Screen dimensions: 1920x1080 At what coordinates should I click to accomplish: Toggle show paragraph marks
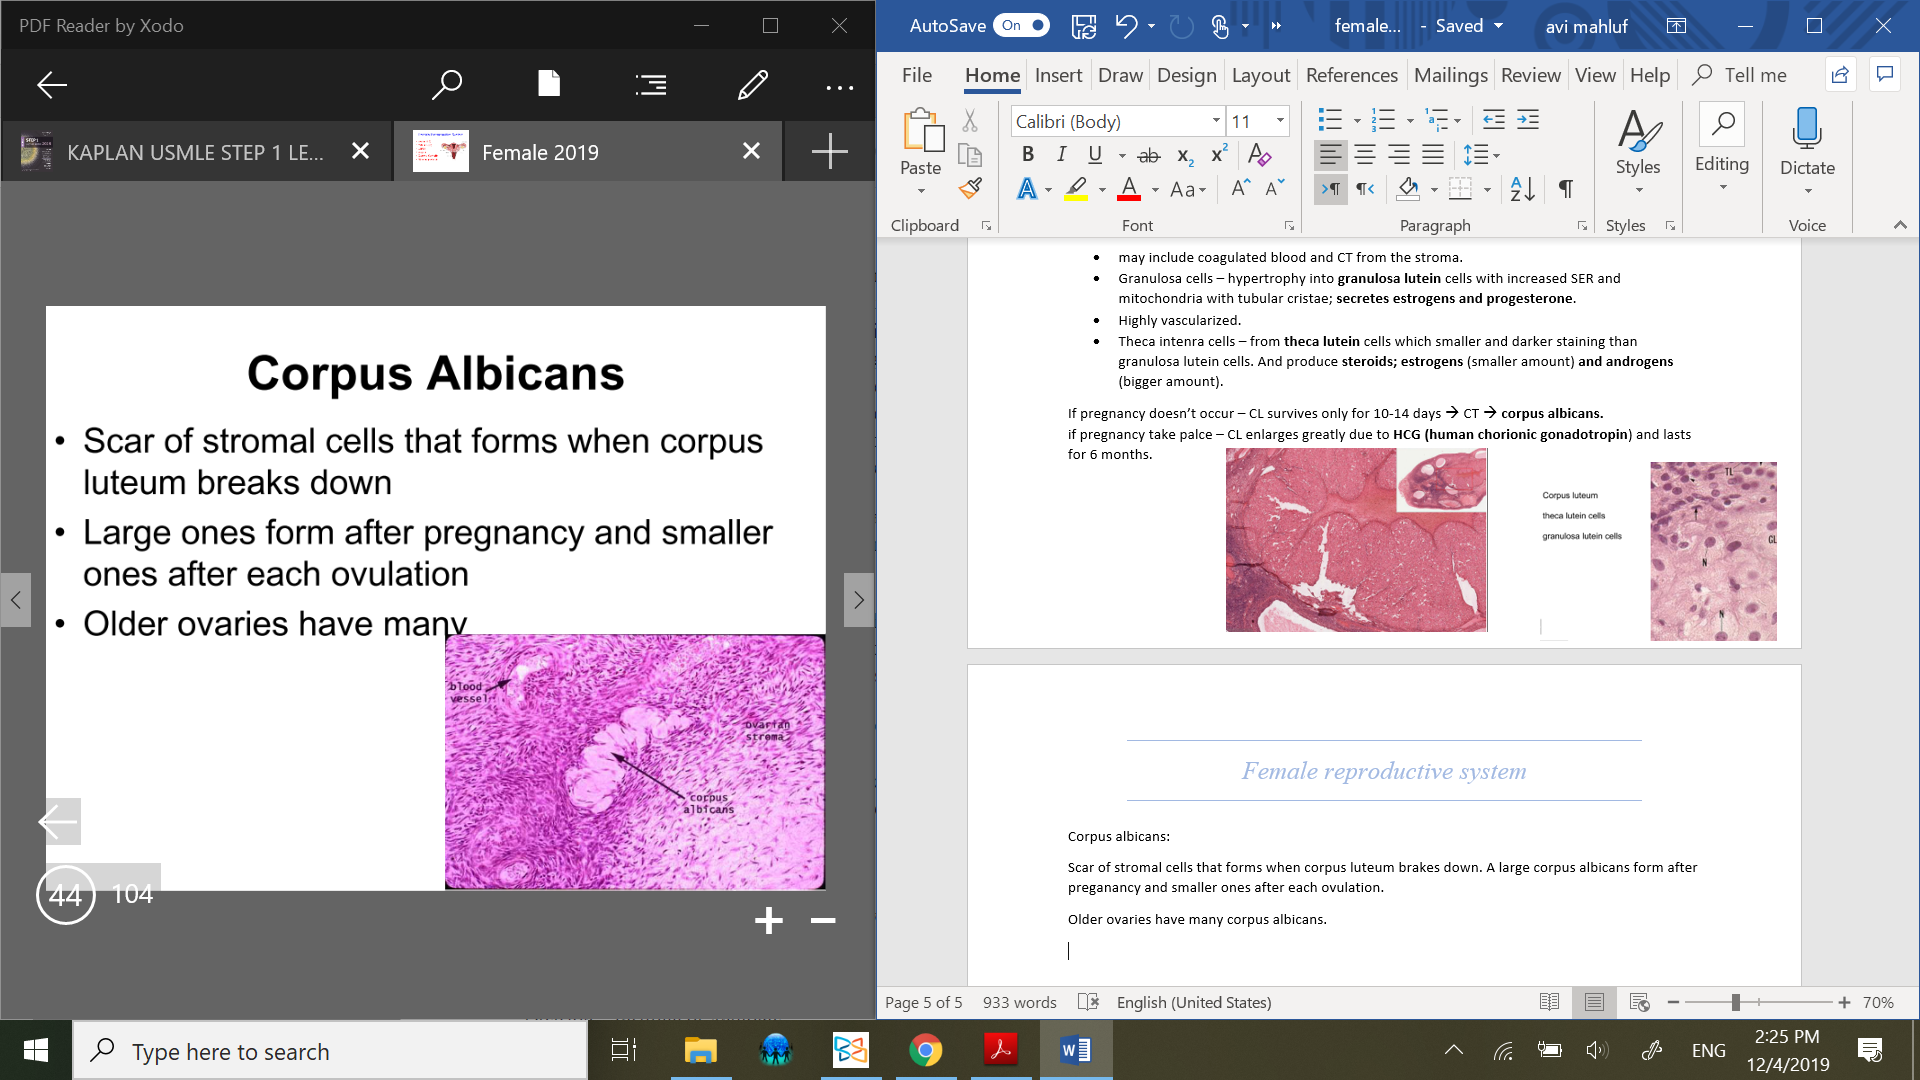pos(1566,188)
